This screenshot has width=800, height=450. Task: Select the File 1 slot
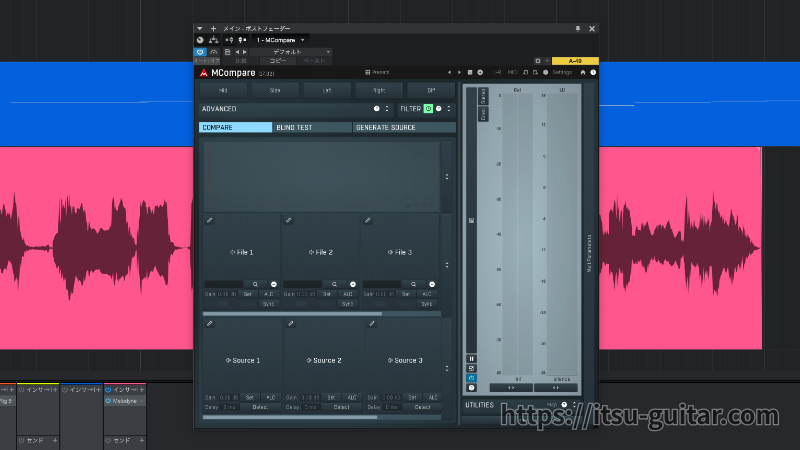[x=242, y=252]
